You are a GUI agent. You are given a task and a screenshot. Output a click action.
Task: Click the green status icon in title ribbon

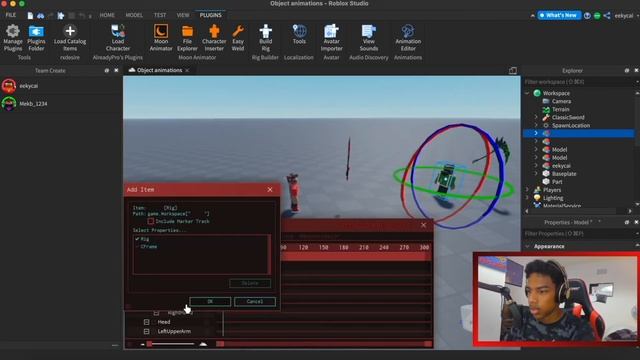(597, 16)
